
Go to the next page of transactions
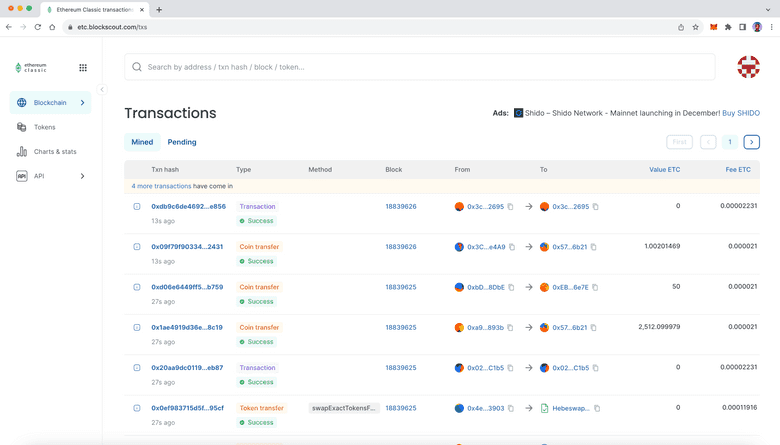[x=752, y=142]
